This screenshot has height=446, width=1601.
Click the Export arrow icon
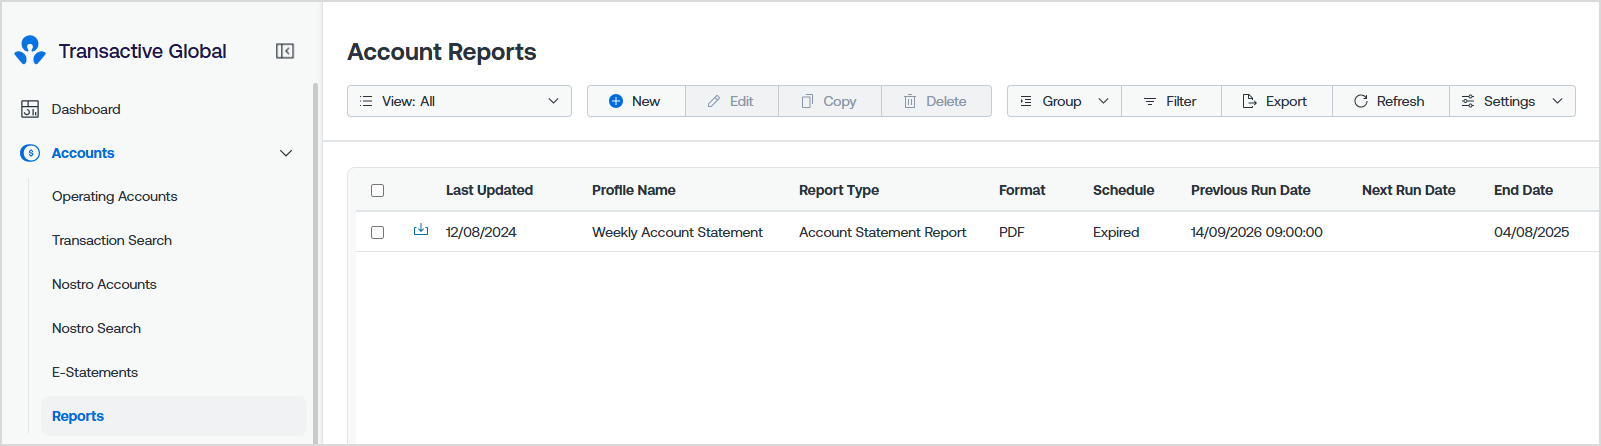1249,101
